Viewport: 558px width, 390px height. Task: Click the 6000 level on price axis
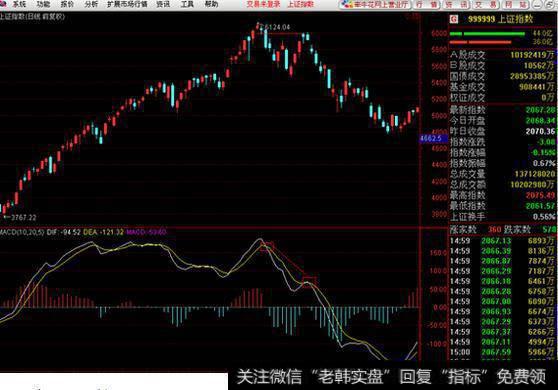(x=439, y=33)
